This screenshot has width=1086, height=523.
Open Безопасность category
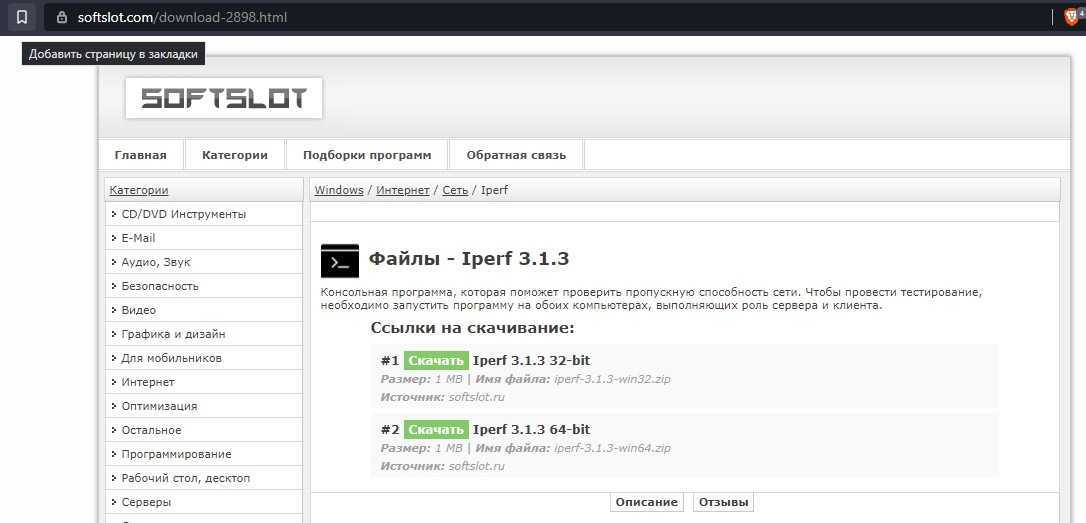coord(160,286)
